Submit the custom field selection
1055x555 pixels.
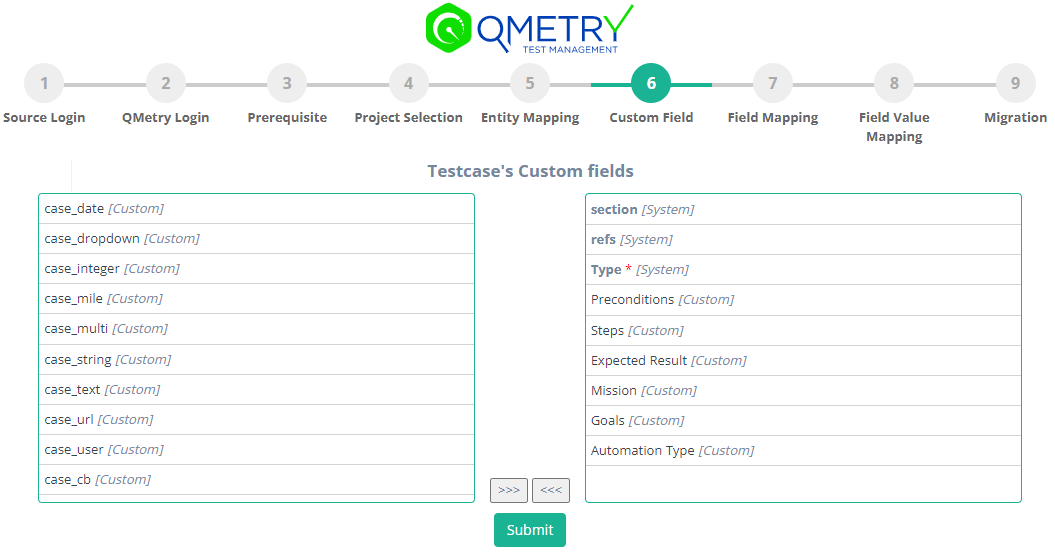[x=530, y=530]
